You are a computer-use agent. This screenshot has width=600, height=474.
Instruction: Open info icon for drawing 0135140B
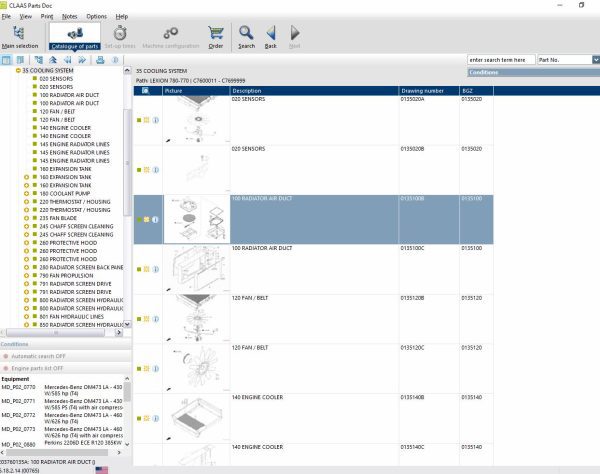point(156,419)
